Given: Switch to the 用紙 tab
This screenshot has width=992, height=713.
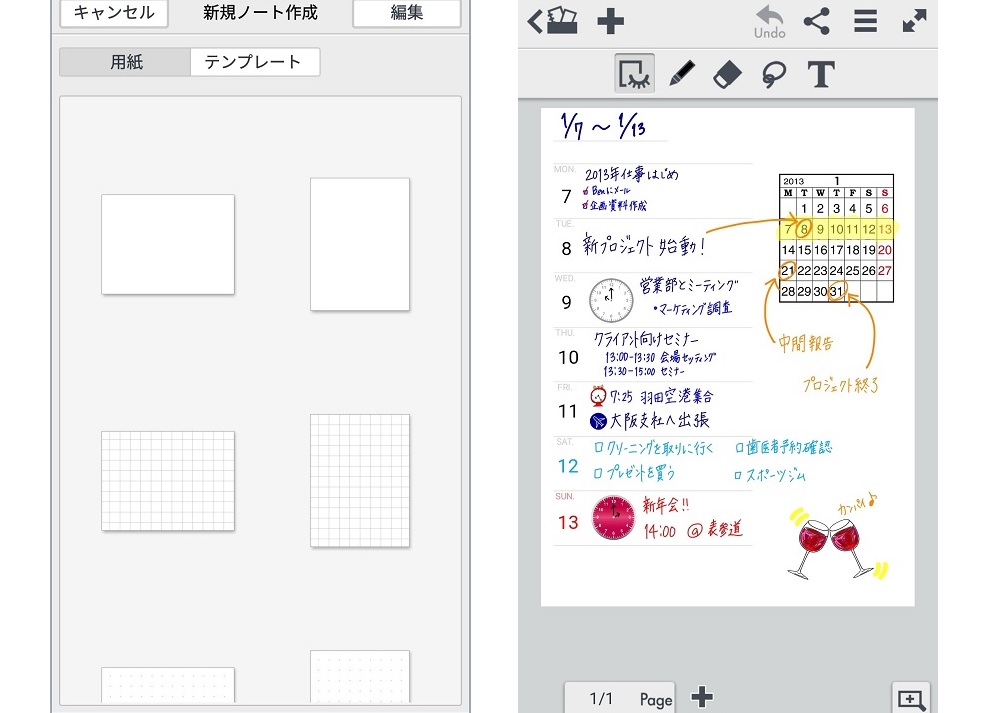Looking at the screenshot, I should tap(125, 62).
